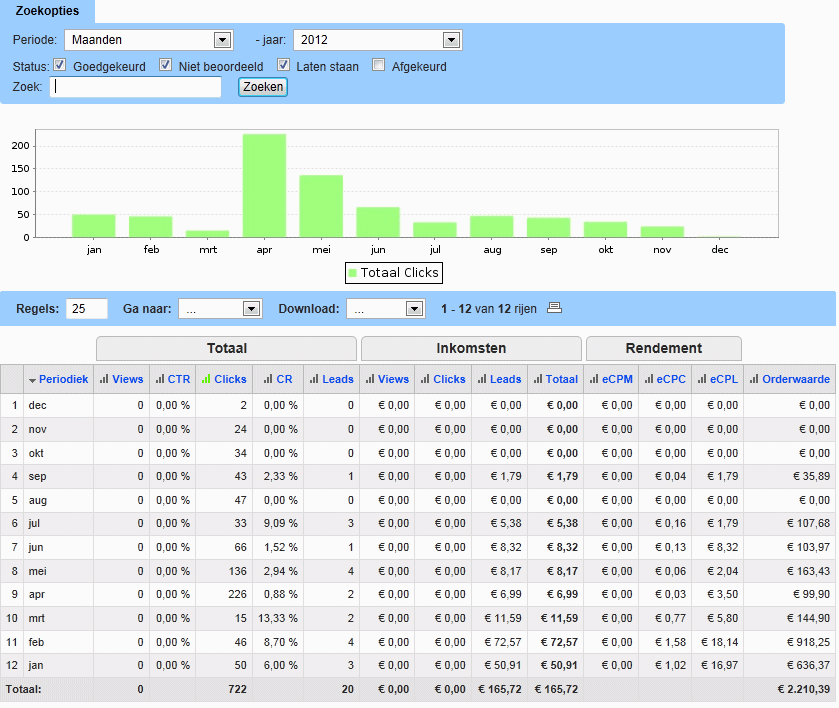Click the 13,33 % CR cell
The width and height of the screenshot is (839, 708).
pos(278,618)
